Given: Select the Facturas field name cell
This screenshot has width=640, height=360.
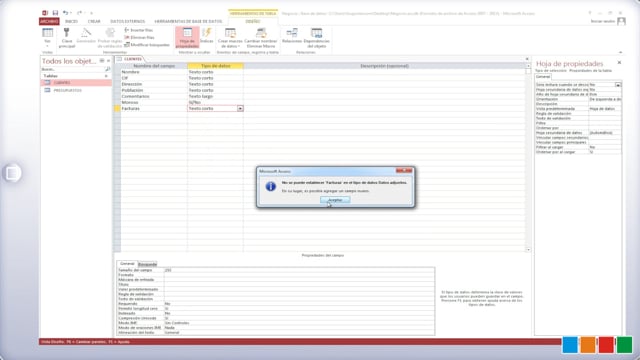Looking at the screenshot, I should point(154,109).
